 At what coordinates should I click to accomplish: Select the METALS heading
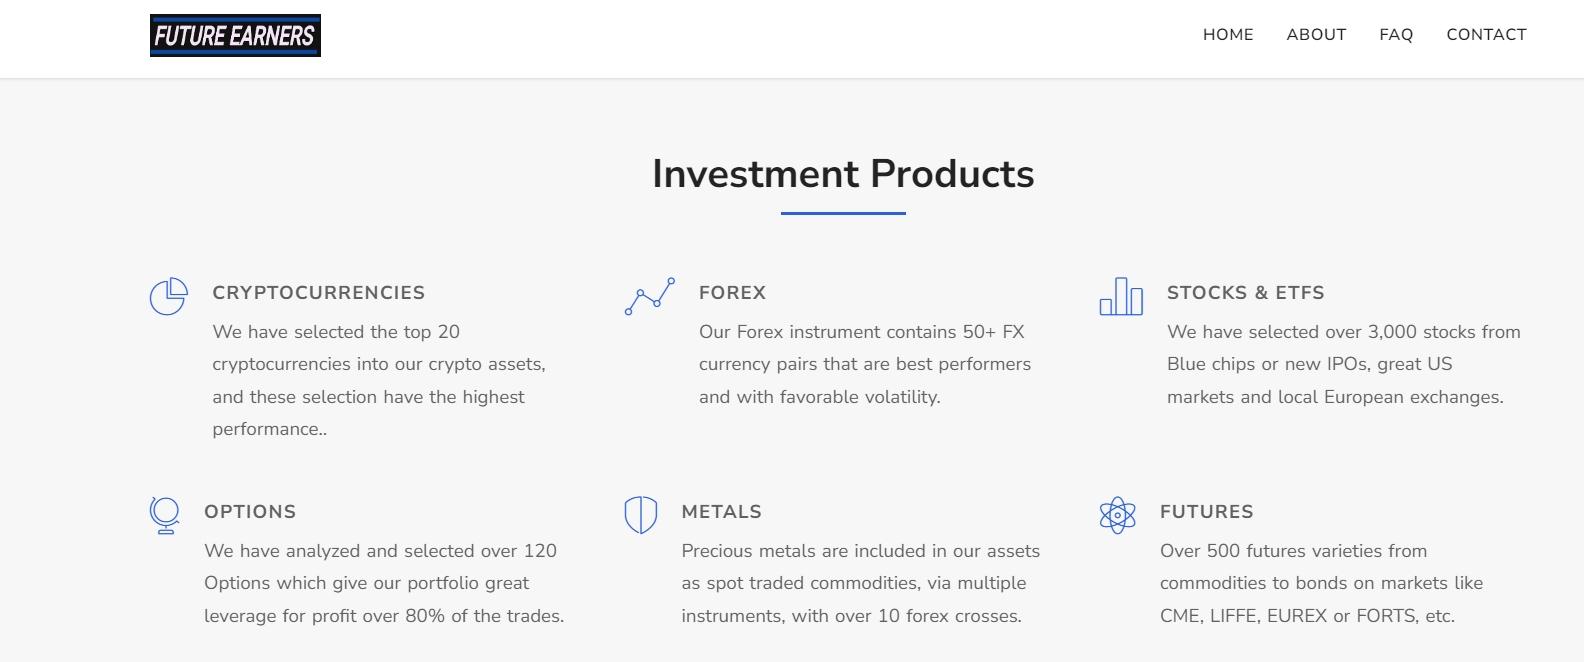(721, 512)
